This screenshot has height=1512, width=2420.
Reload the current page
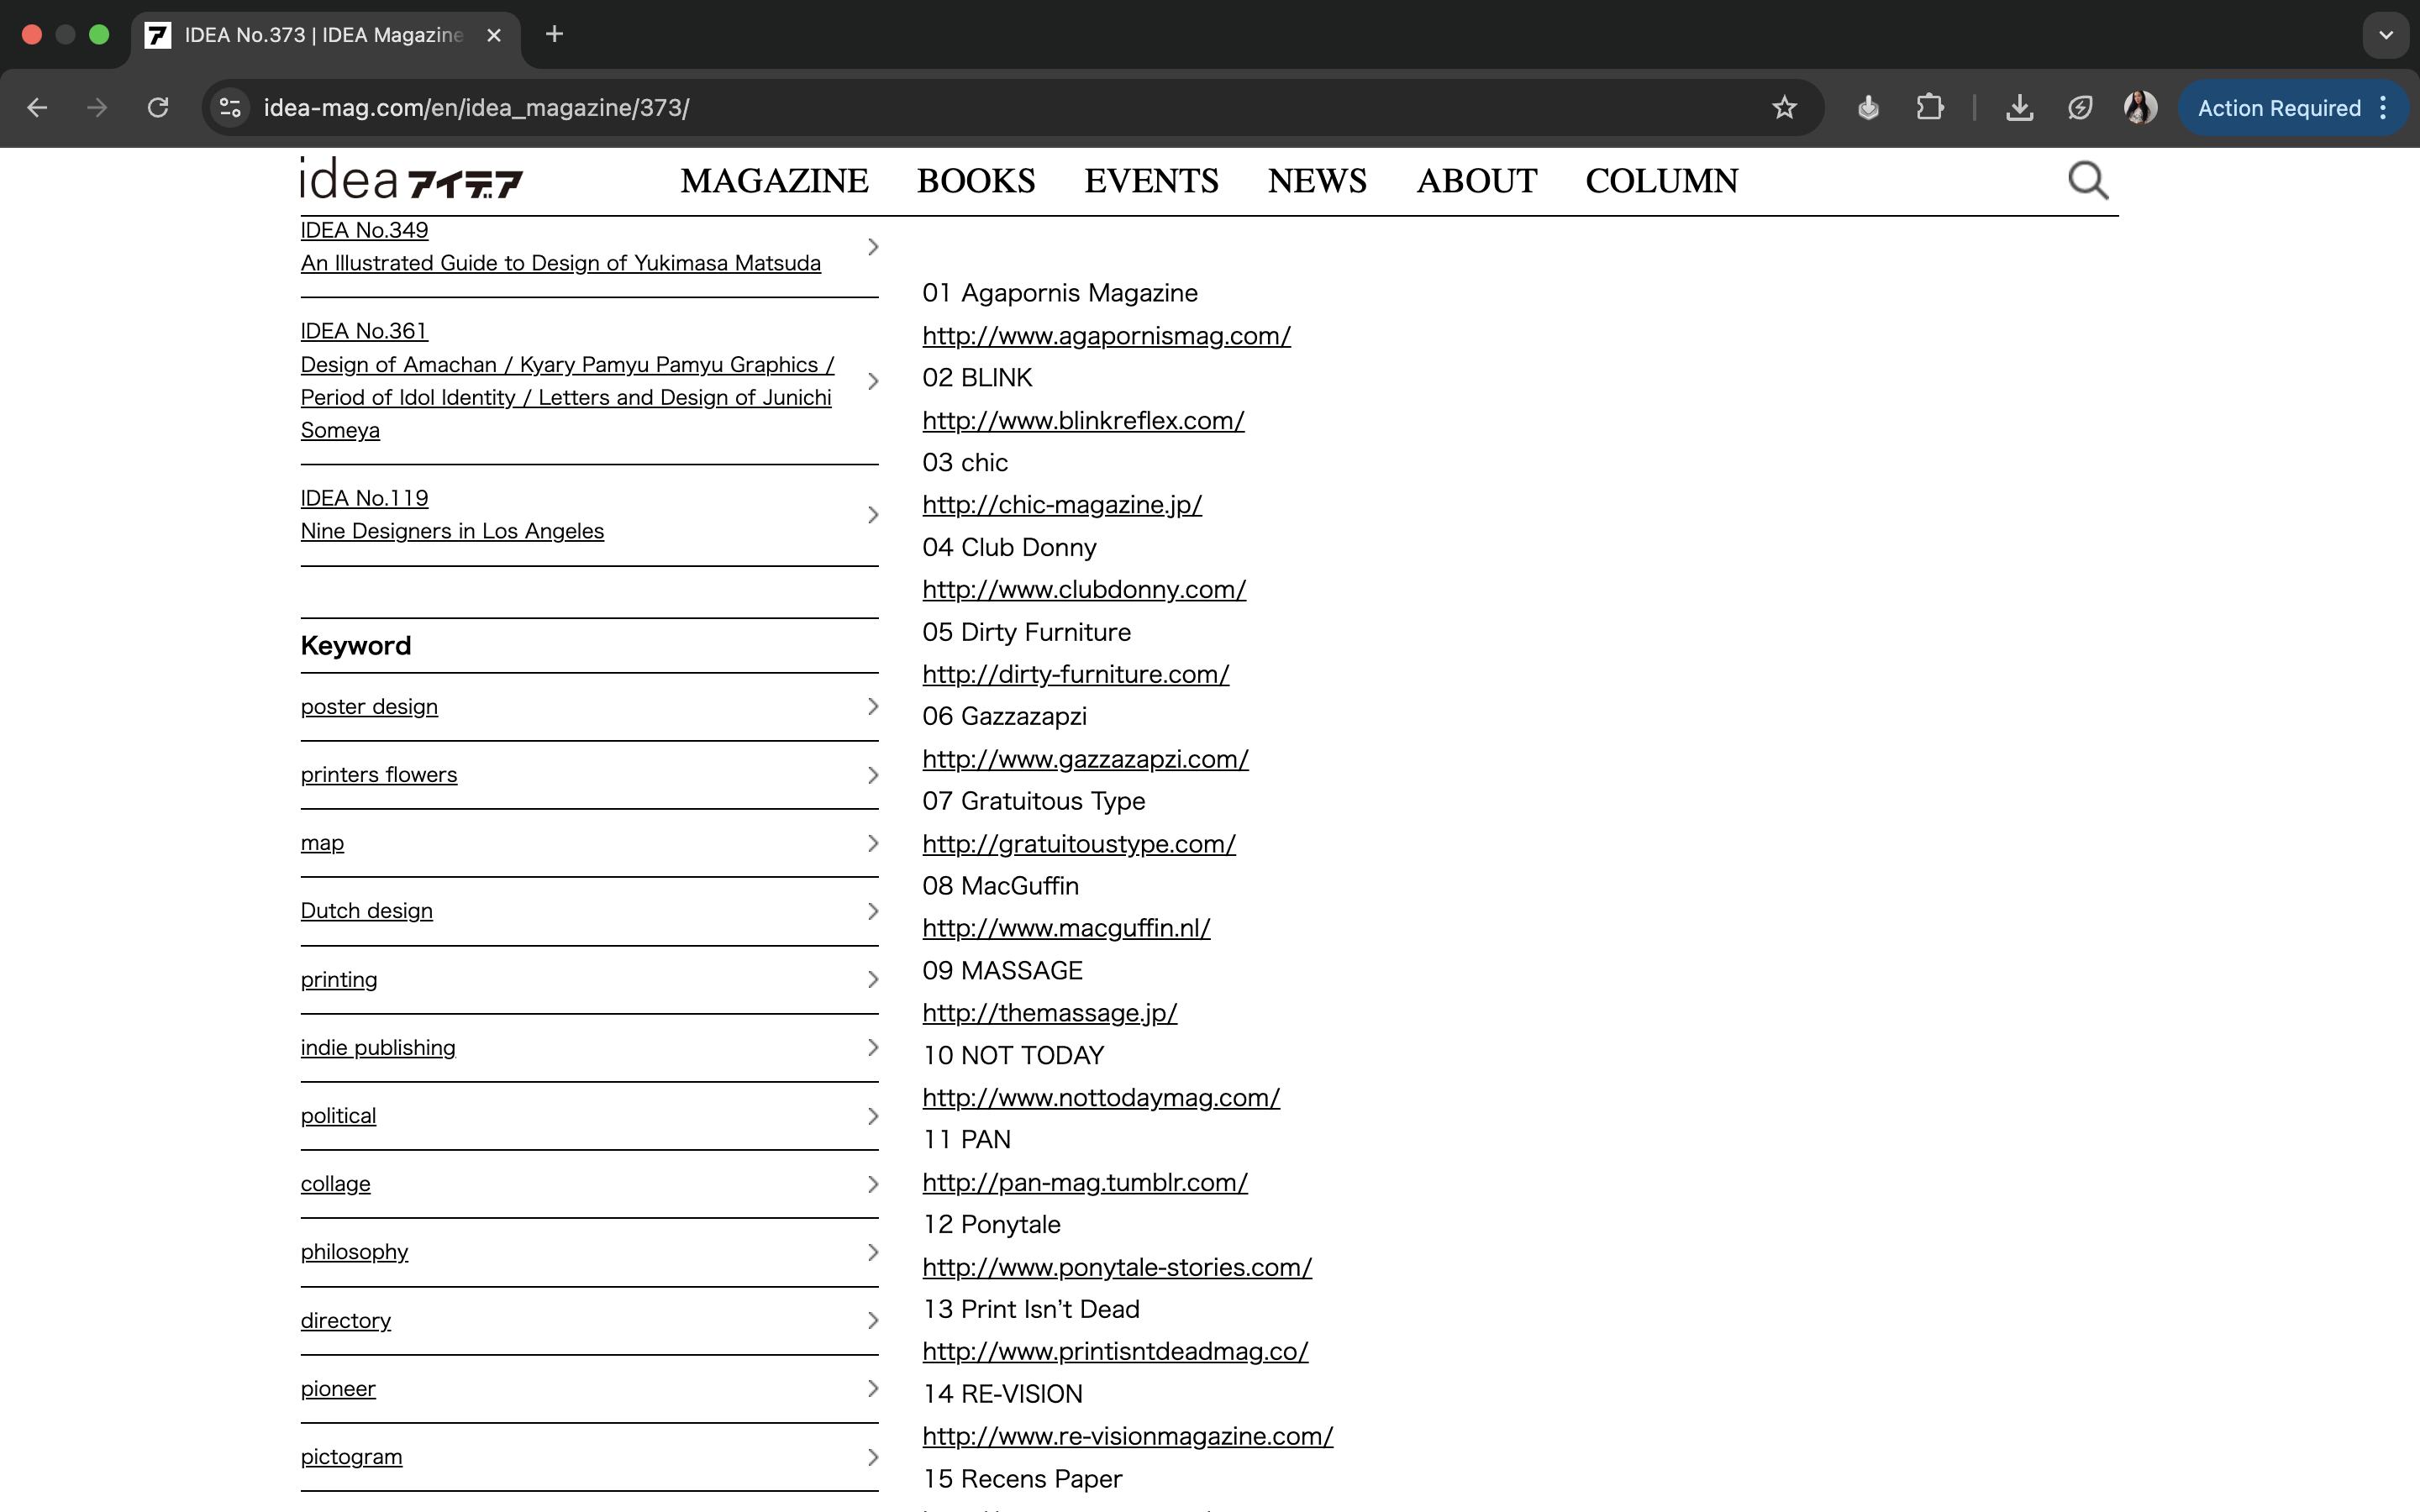coord(158,108)
